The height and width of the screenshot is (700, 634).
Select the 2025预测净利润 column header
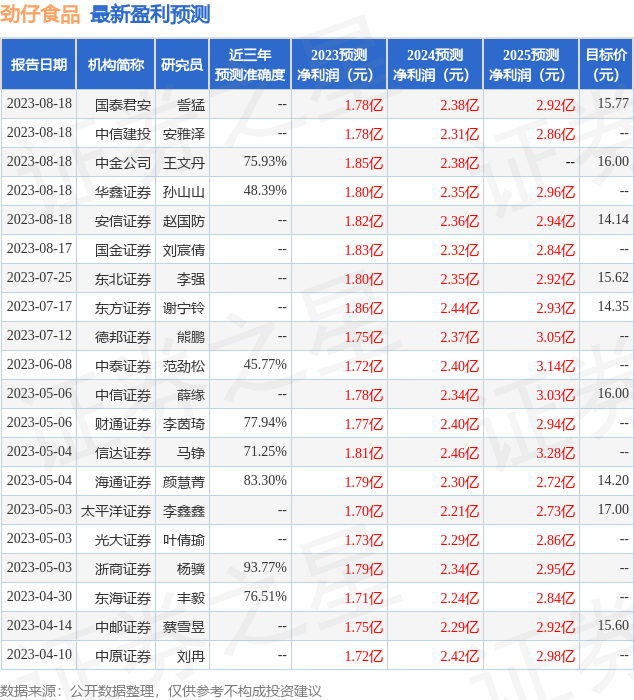pyautogui.click(x=531, y=64)
